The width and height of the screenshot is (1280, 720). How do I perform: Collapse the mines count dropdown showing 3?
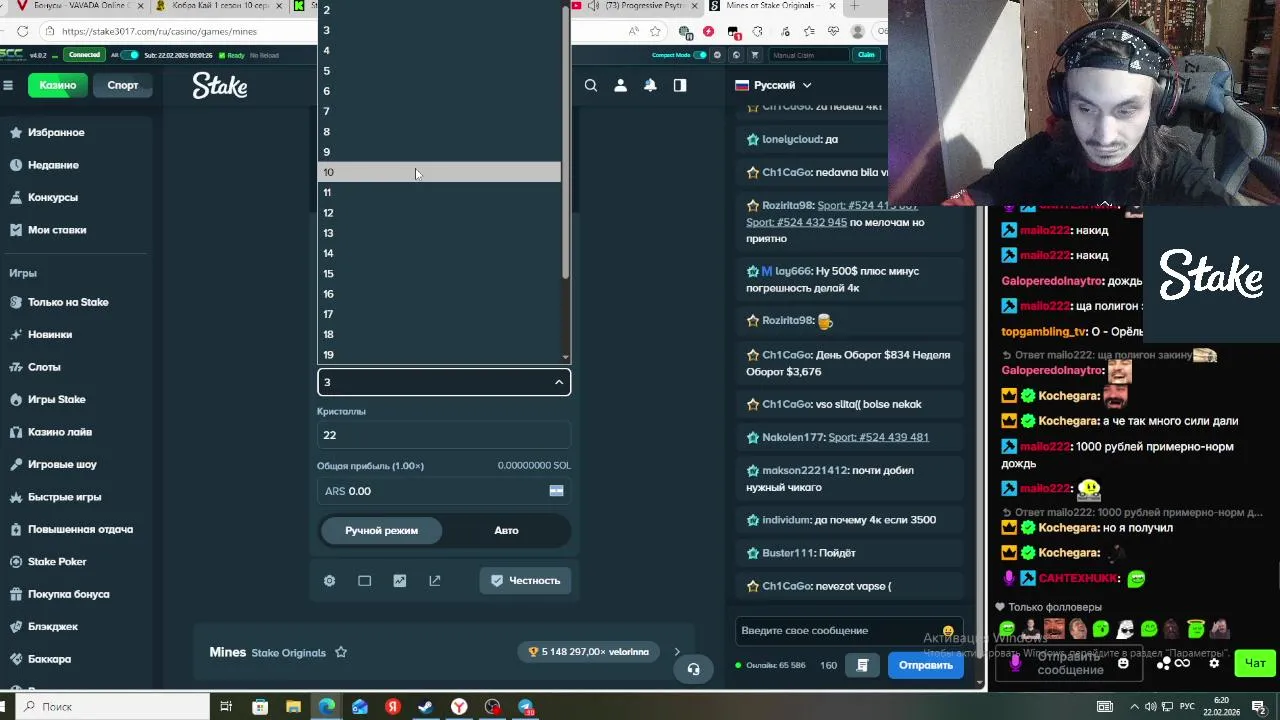point(444,382)
